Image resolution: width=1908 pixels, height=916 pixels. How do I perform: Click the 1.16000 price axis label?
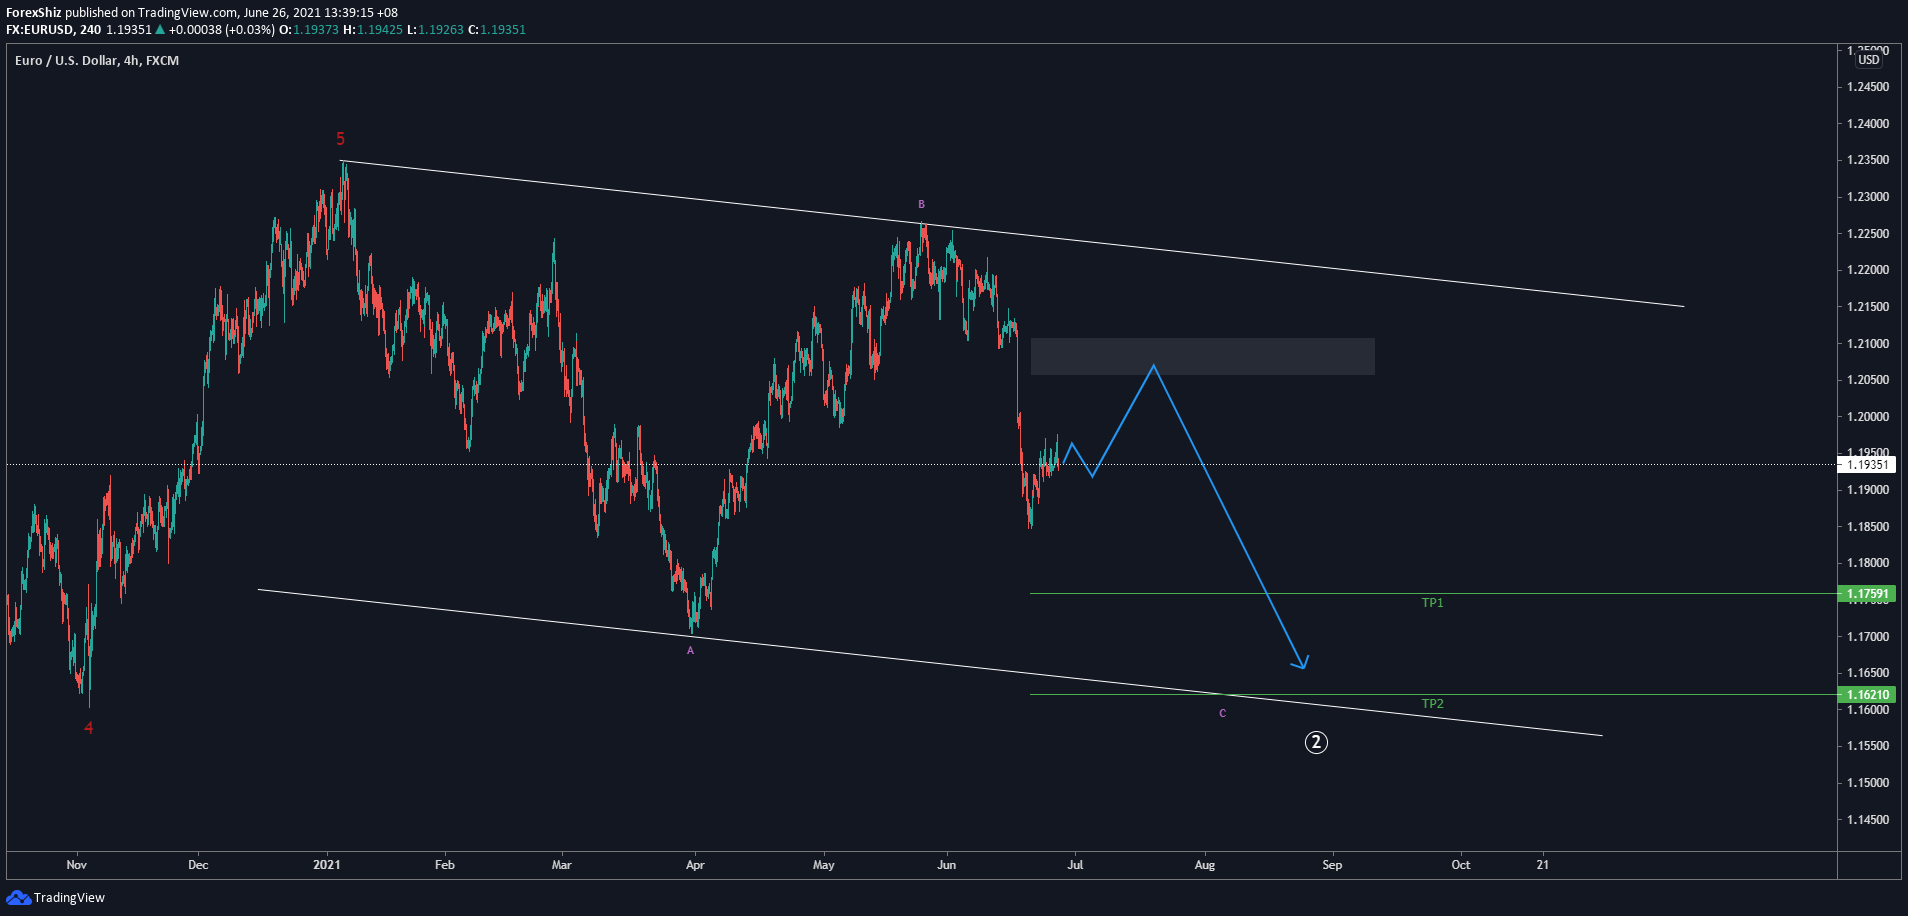[1868, 710]
